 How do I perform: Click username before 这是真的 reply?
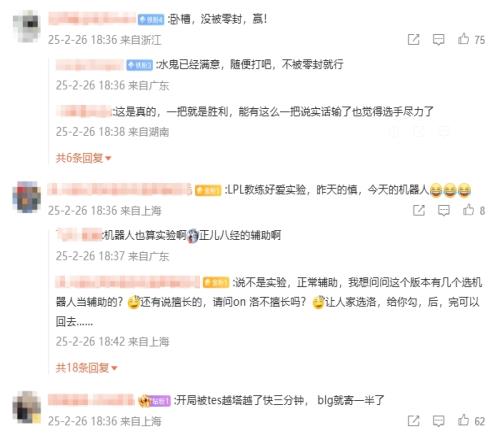84,111
